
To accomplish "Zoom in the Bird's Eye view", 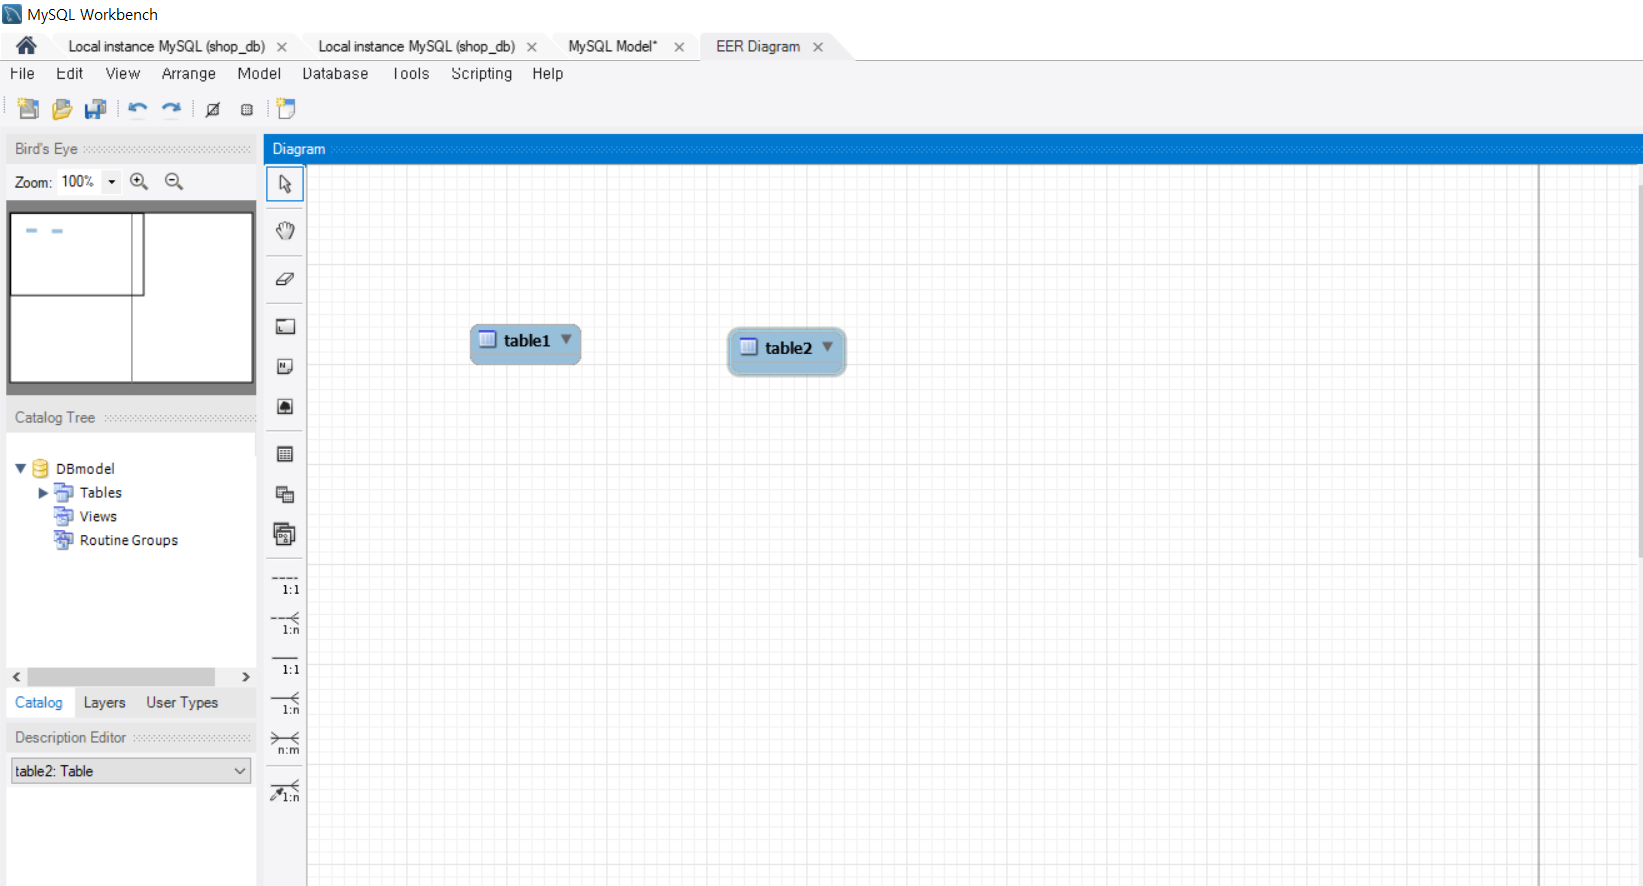I will (x=139, y=181).
